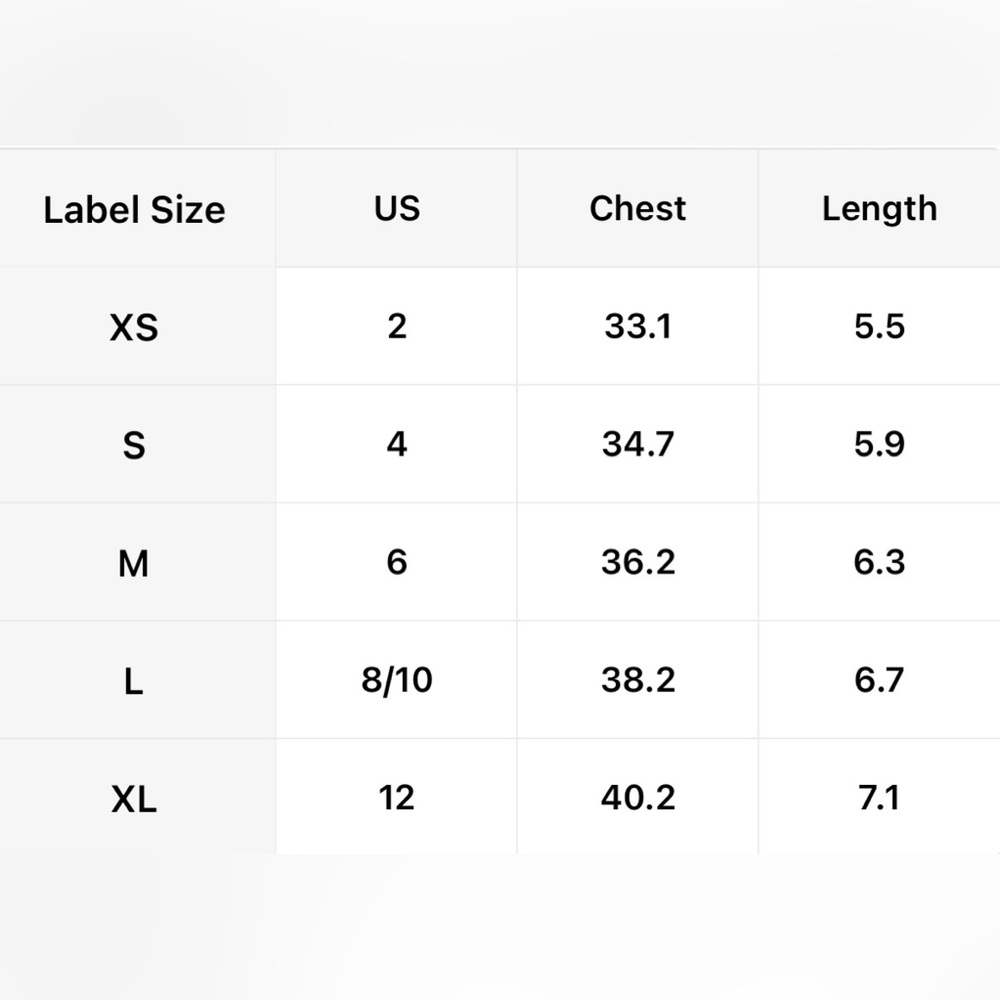The width and height of the screenshot is (1000, 1000).
Task: Click the XS size label cell
Action: [x=134, y=327]
